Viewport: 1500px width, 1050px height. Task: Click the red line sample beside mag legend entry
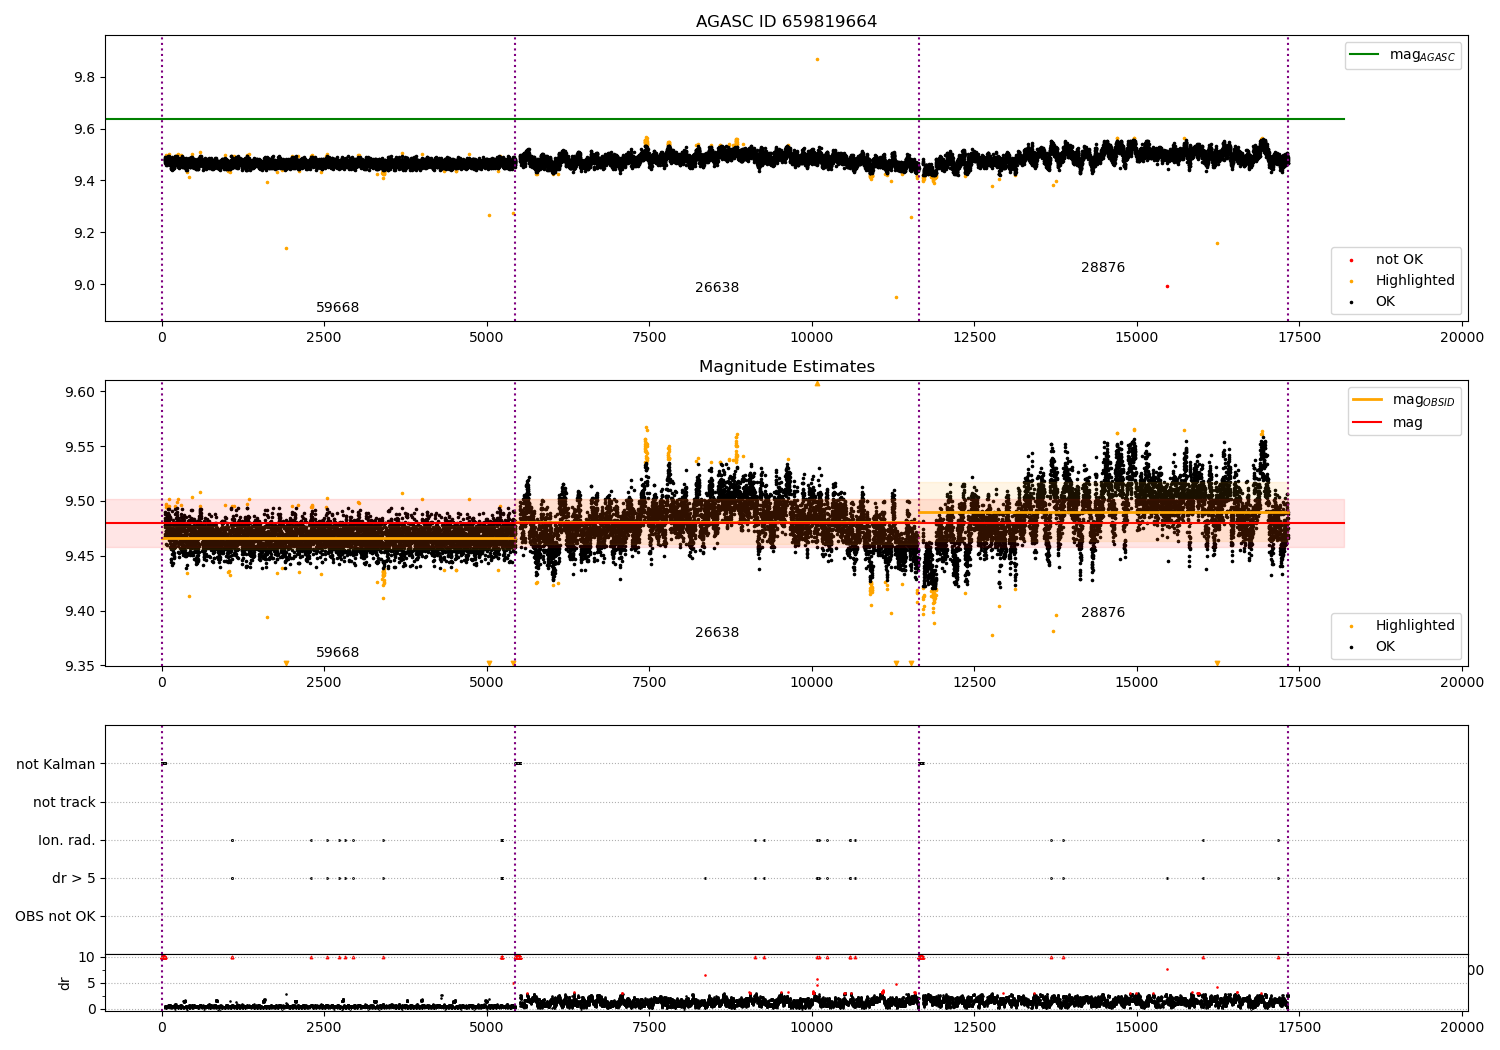pyautogui.click(x=1367, y=422)
